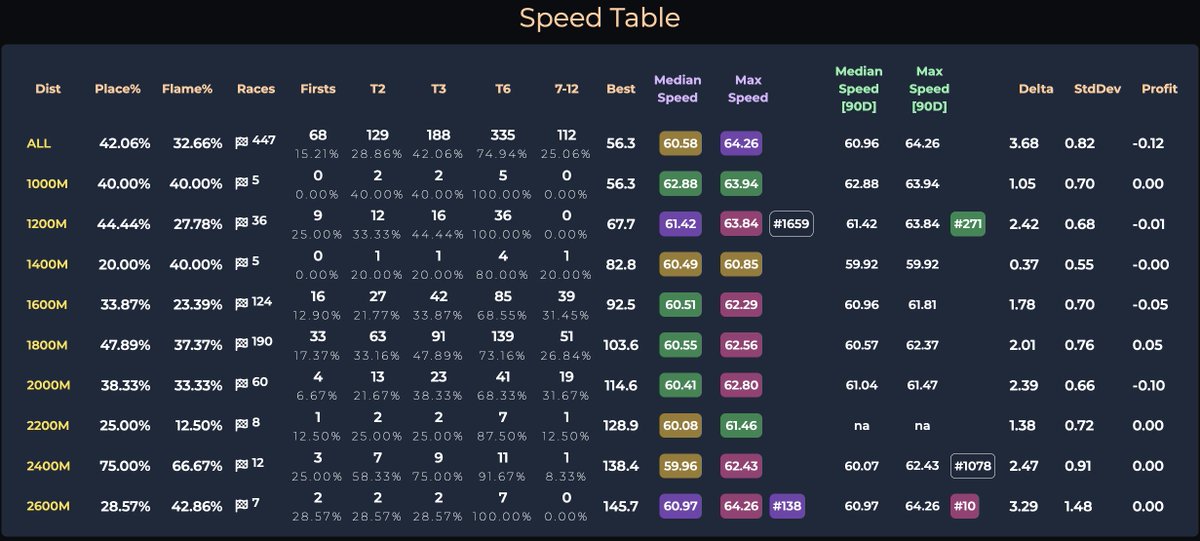1200x541 pixels.
Task: Click the 66.67% flame value
Action: click(196, 466)
